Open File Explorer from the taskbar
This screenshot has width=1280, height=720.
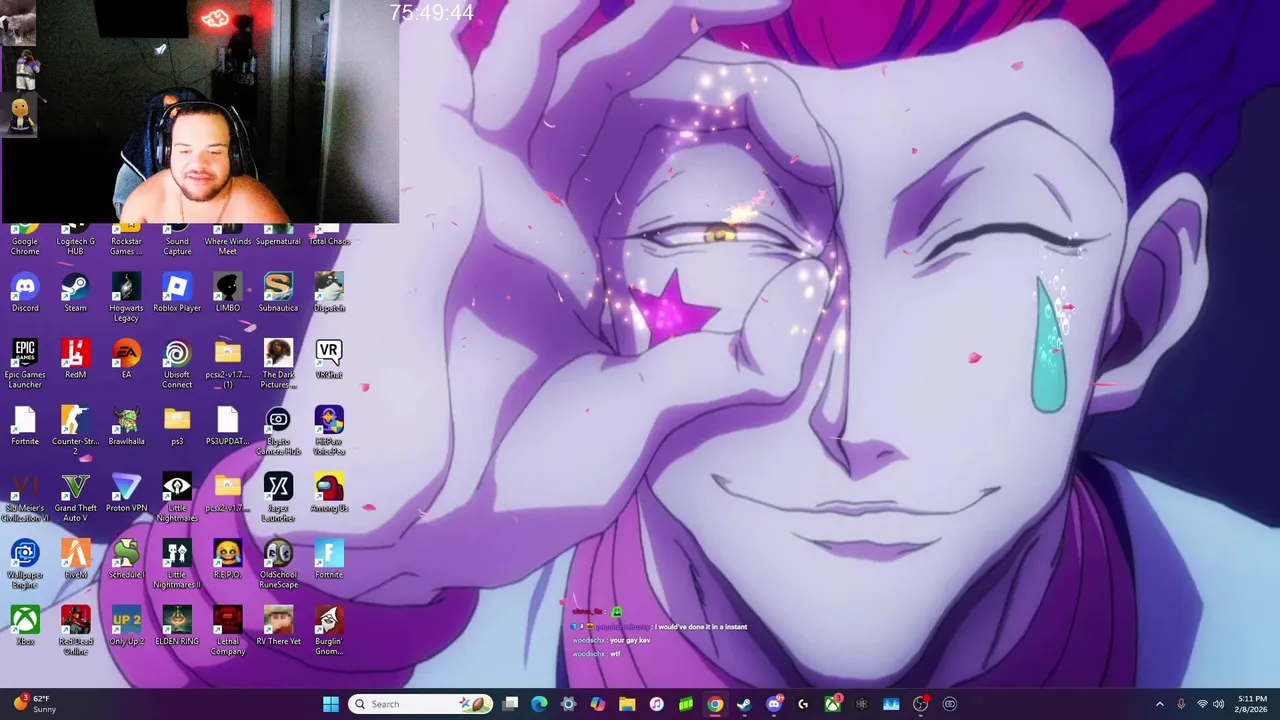click(x=627, y=704)
